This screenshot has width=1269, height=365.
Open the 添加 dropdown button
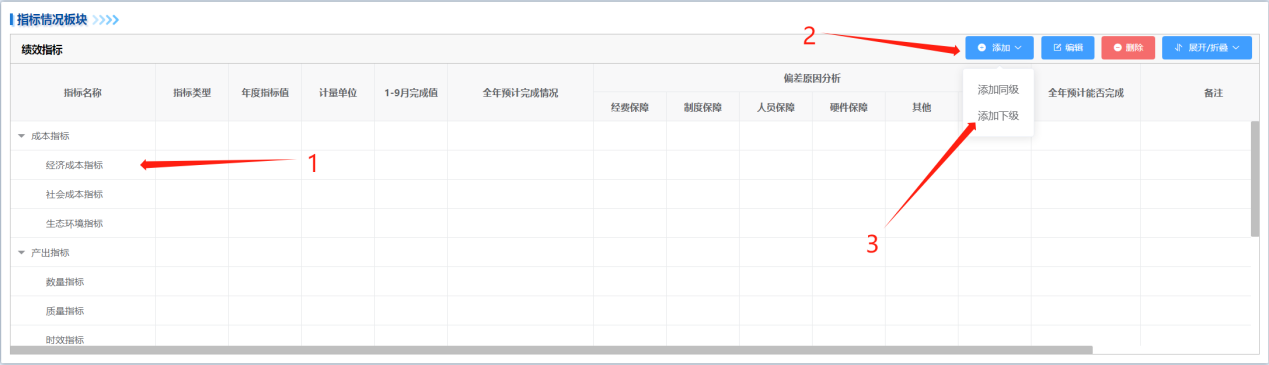(999, 47)
